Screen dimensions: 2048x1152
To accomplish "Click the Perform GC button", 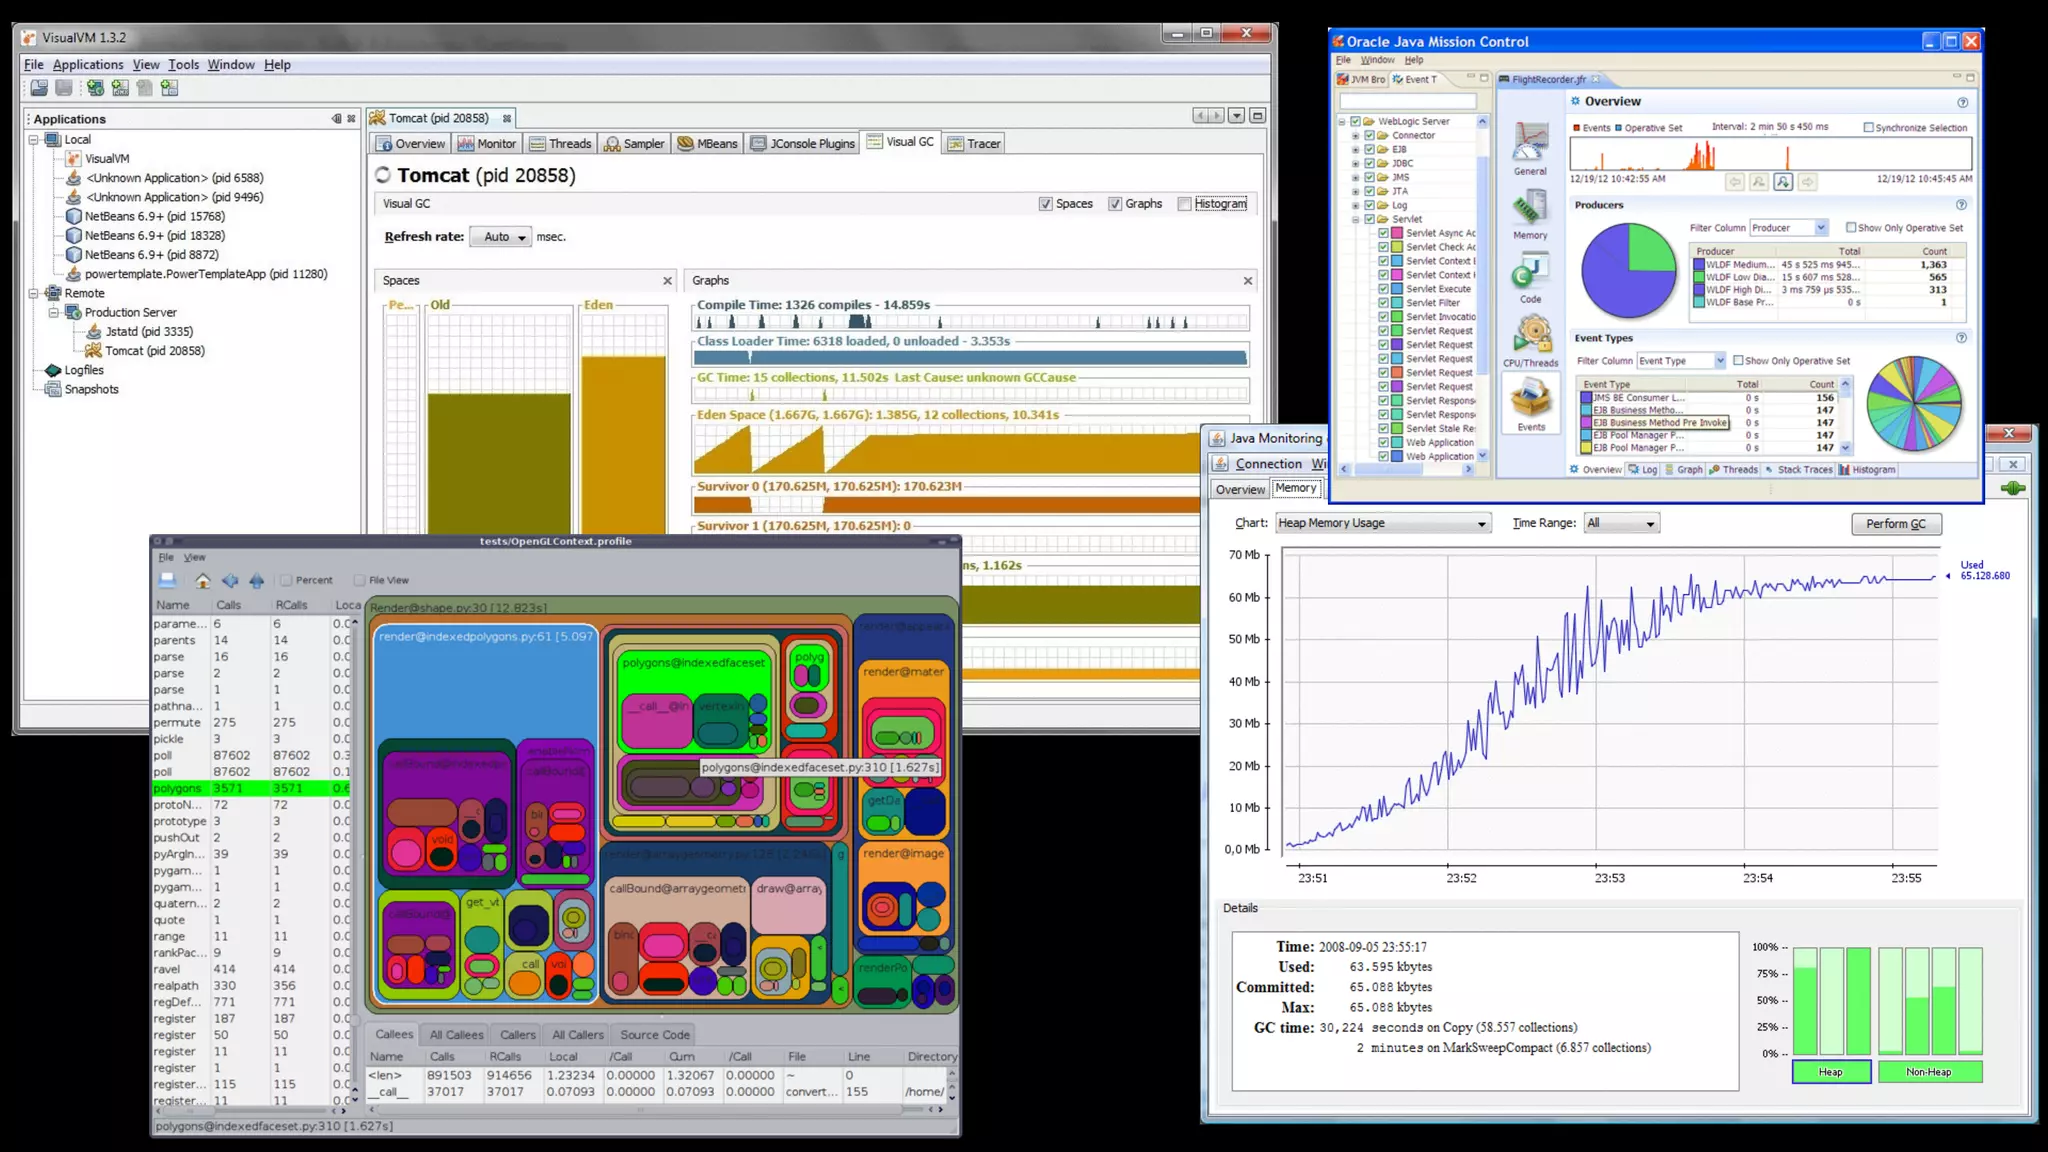I will point(1896,524).
